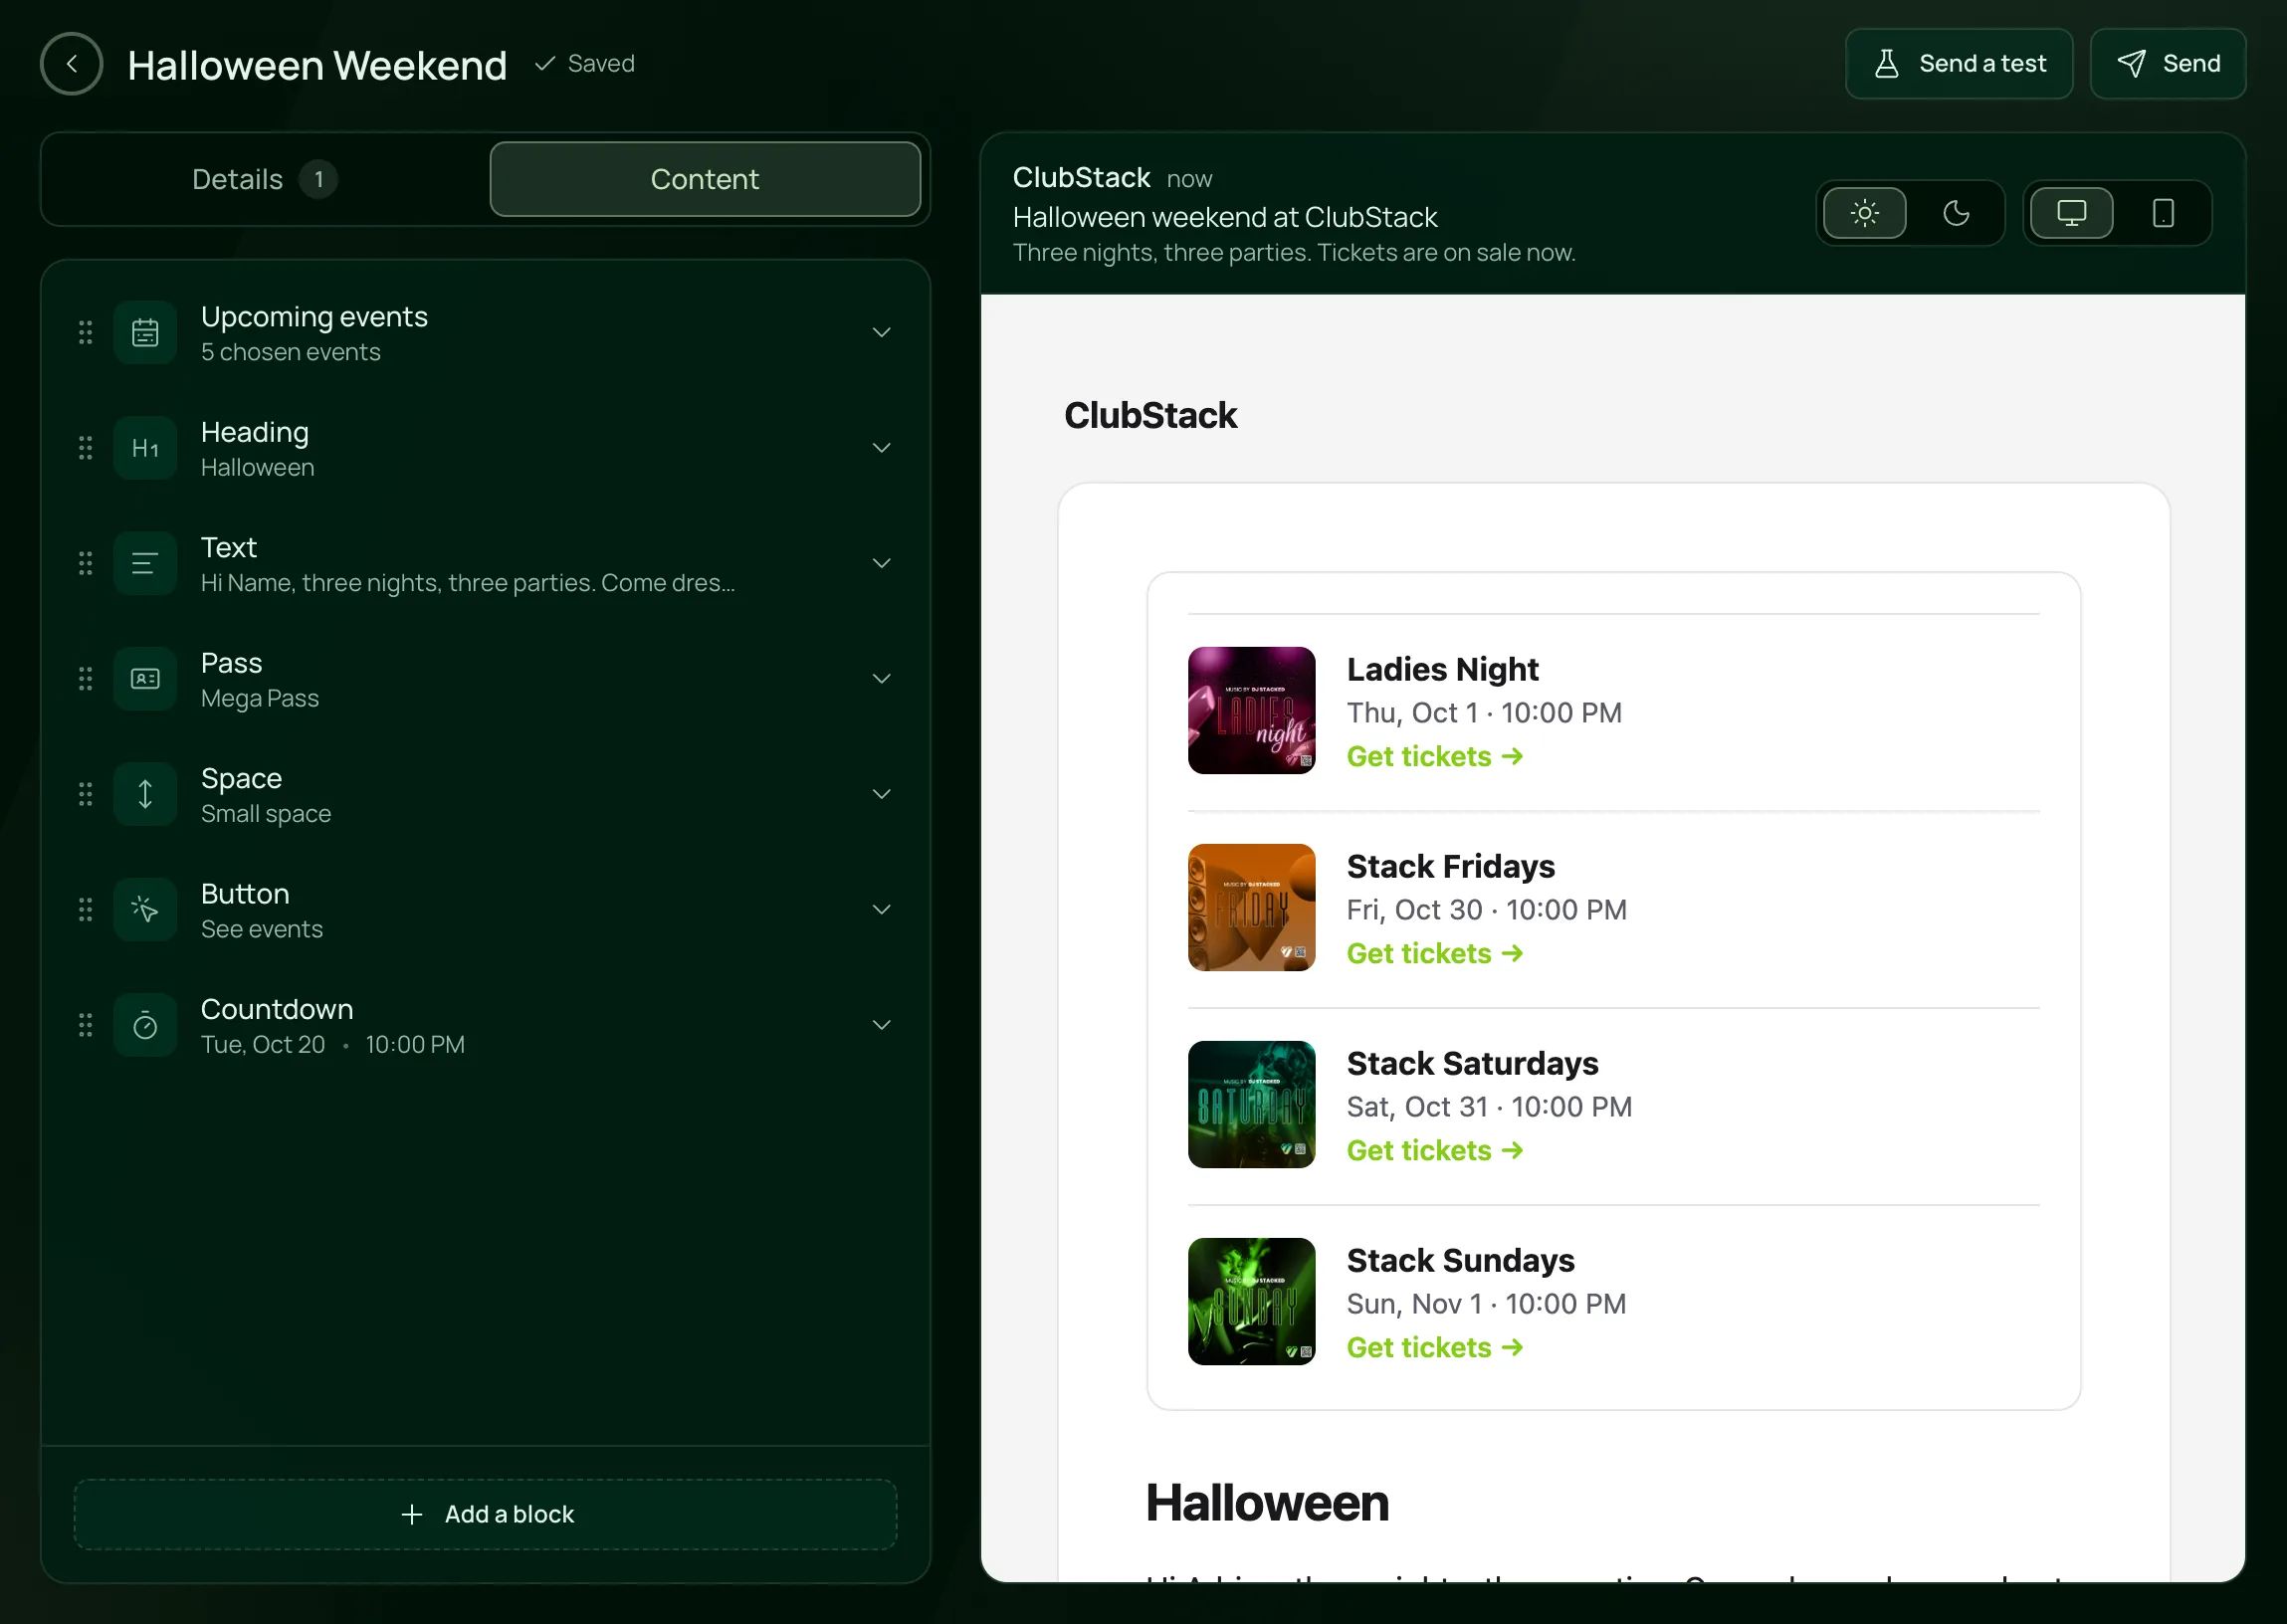This screenshot has height=1624, width=2287.
Task: Expand the Countdown block chevron
Action: point(882,1026)
